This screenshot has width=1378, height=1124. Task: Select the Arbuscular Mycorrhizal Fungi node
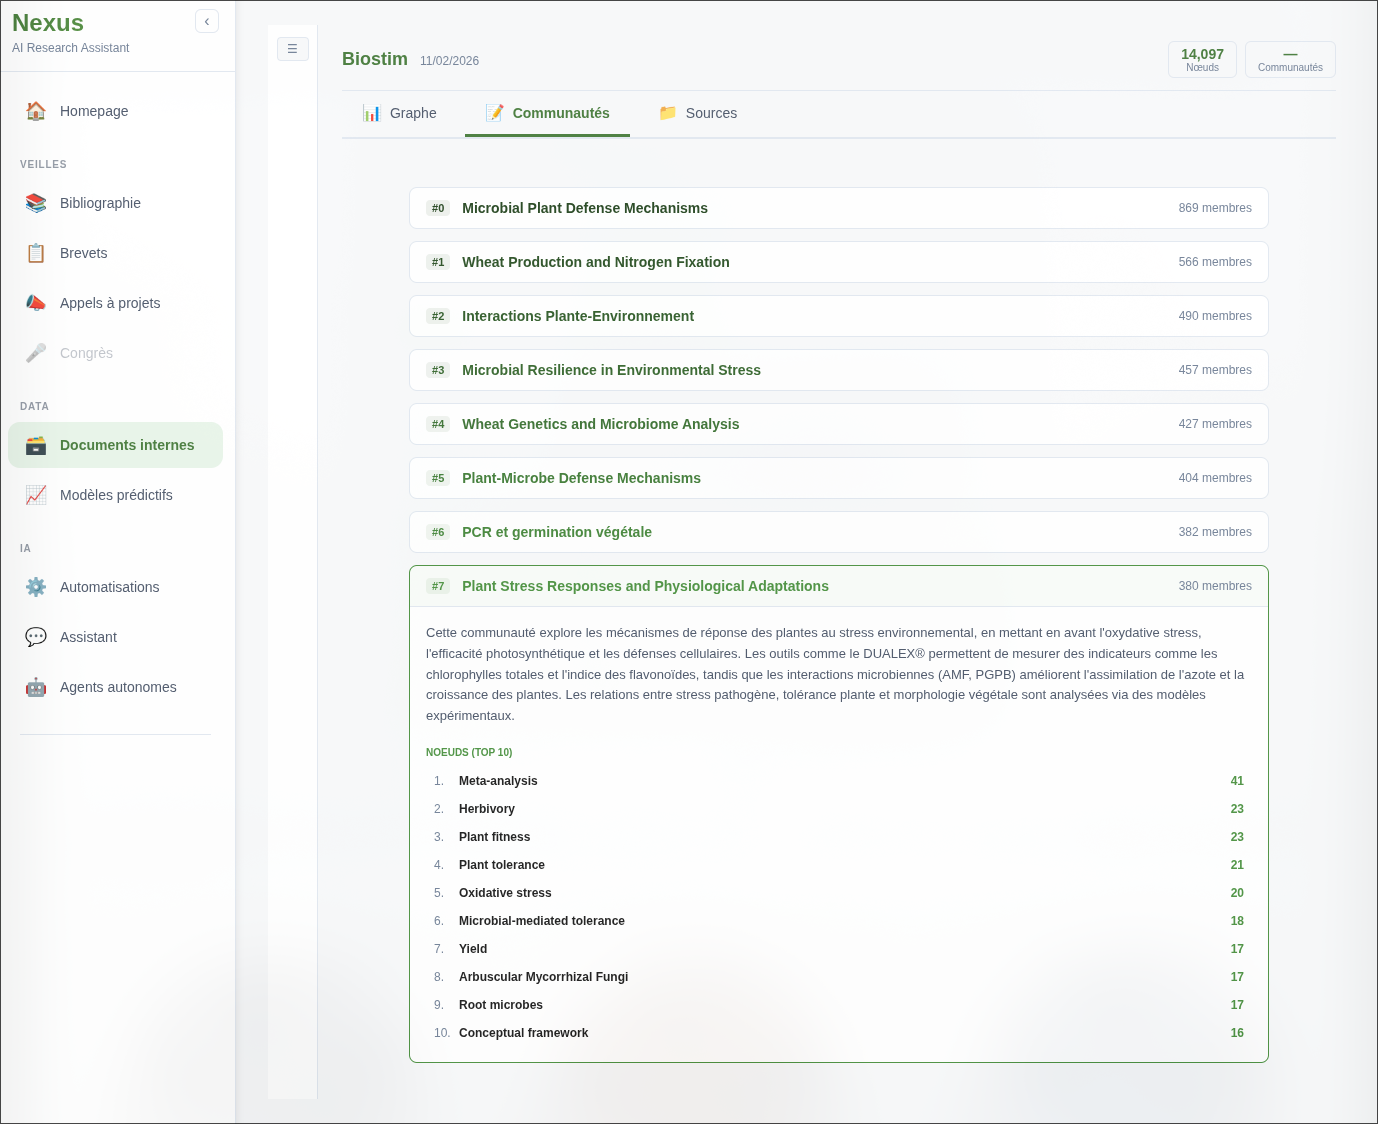click(543, 977)
